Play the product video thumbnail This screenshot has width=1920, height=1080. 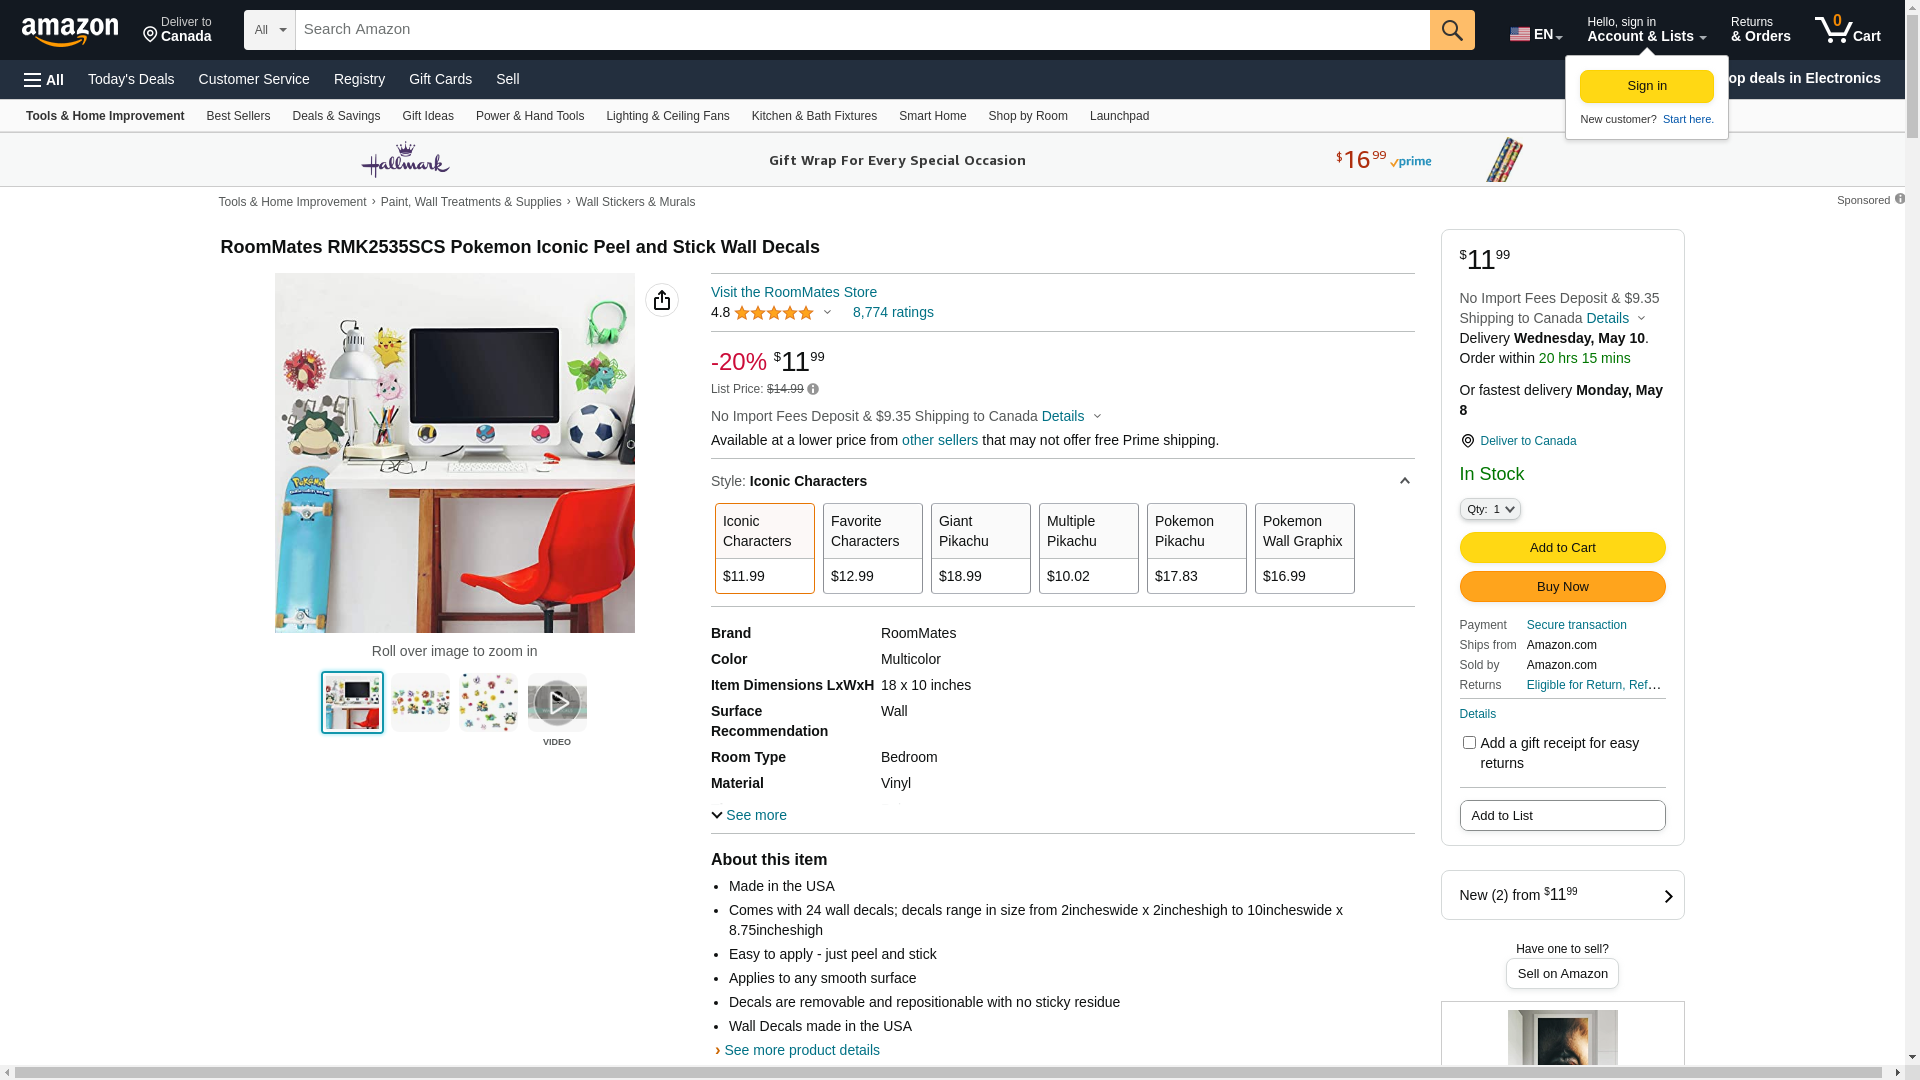point(557,703)
